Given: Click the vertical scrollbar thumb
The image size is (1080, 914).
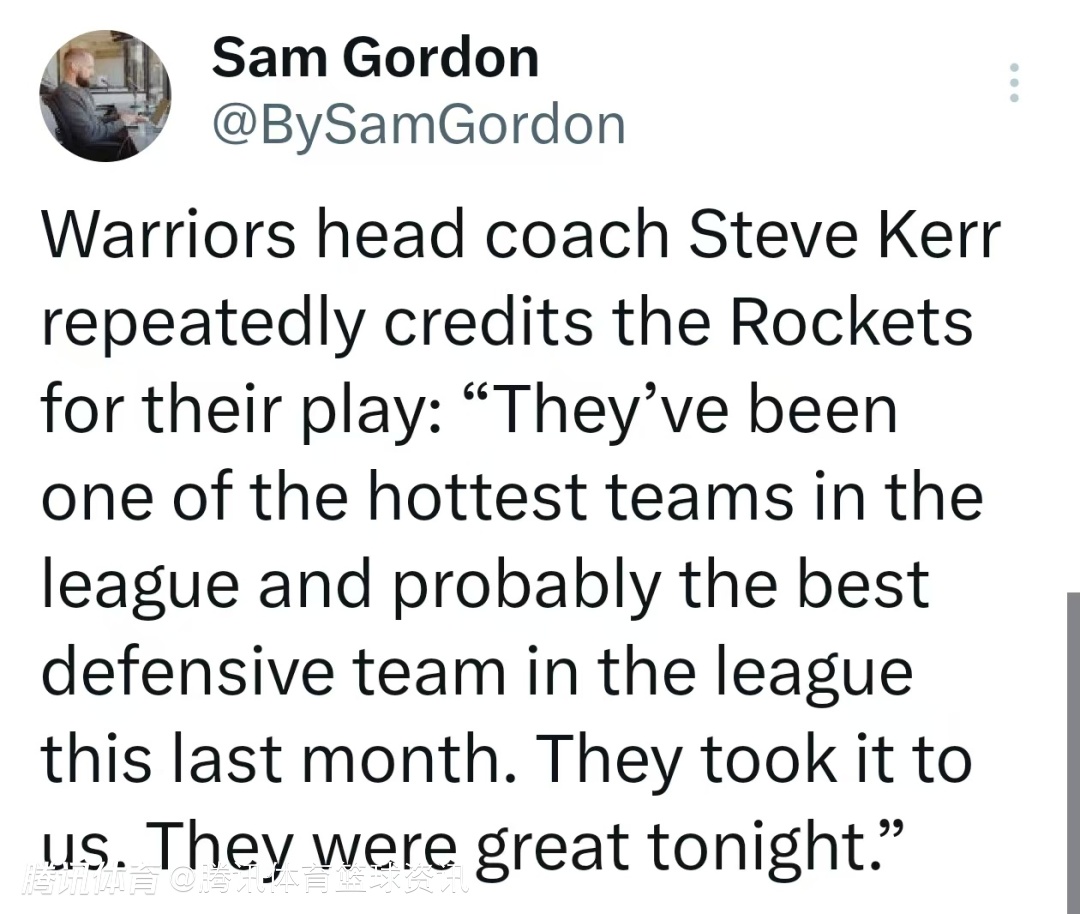Looking at the screenshot, I should click(x=1072, y=750).
